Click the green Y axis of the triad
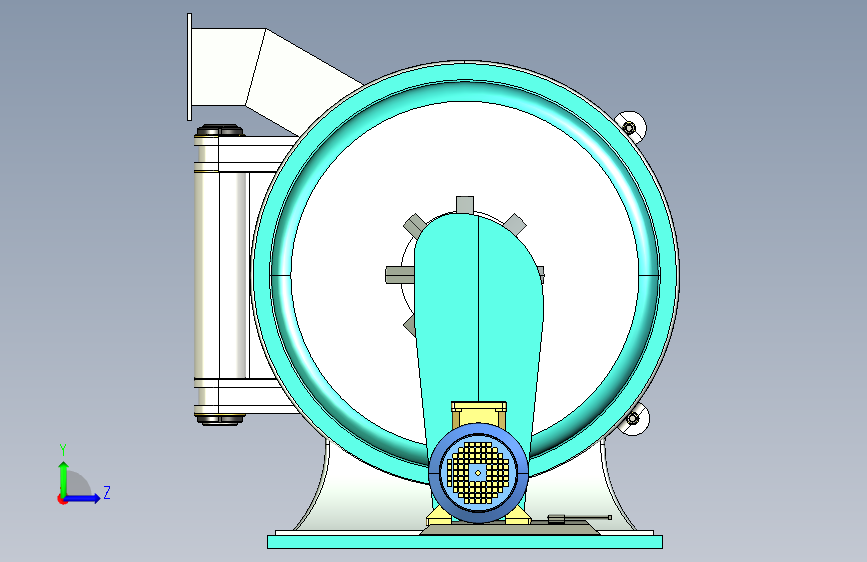 coord(64,479)
